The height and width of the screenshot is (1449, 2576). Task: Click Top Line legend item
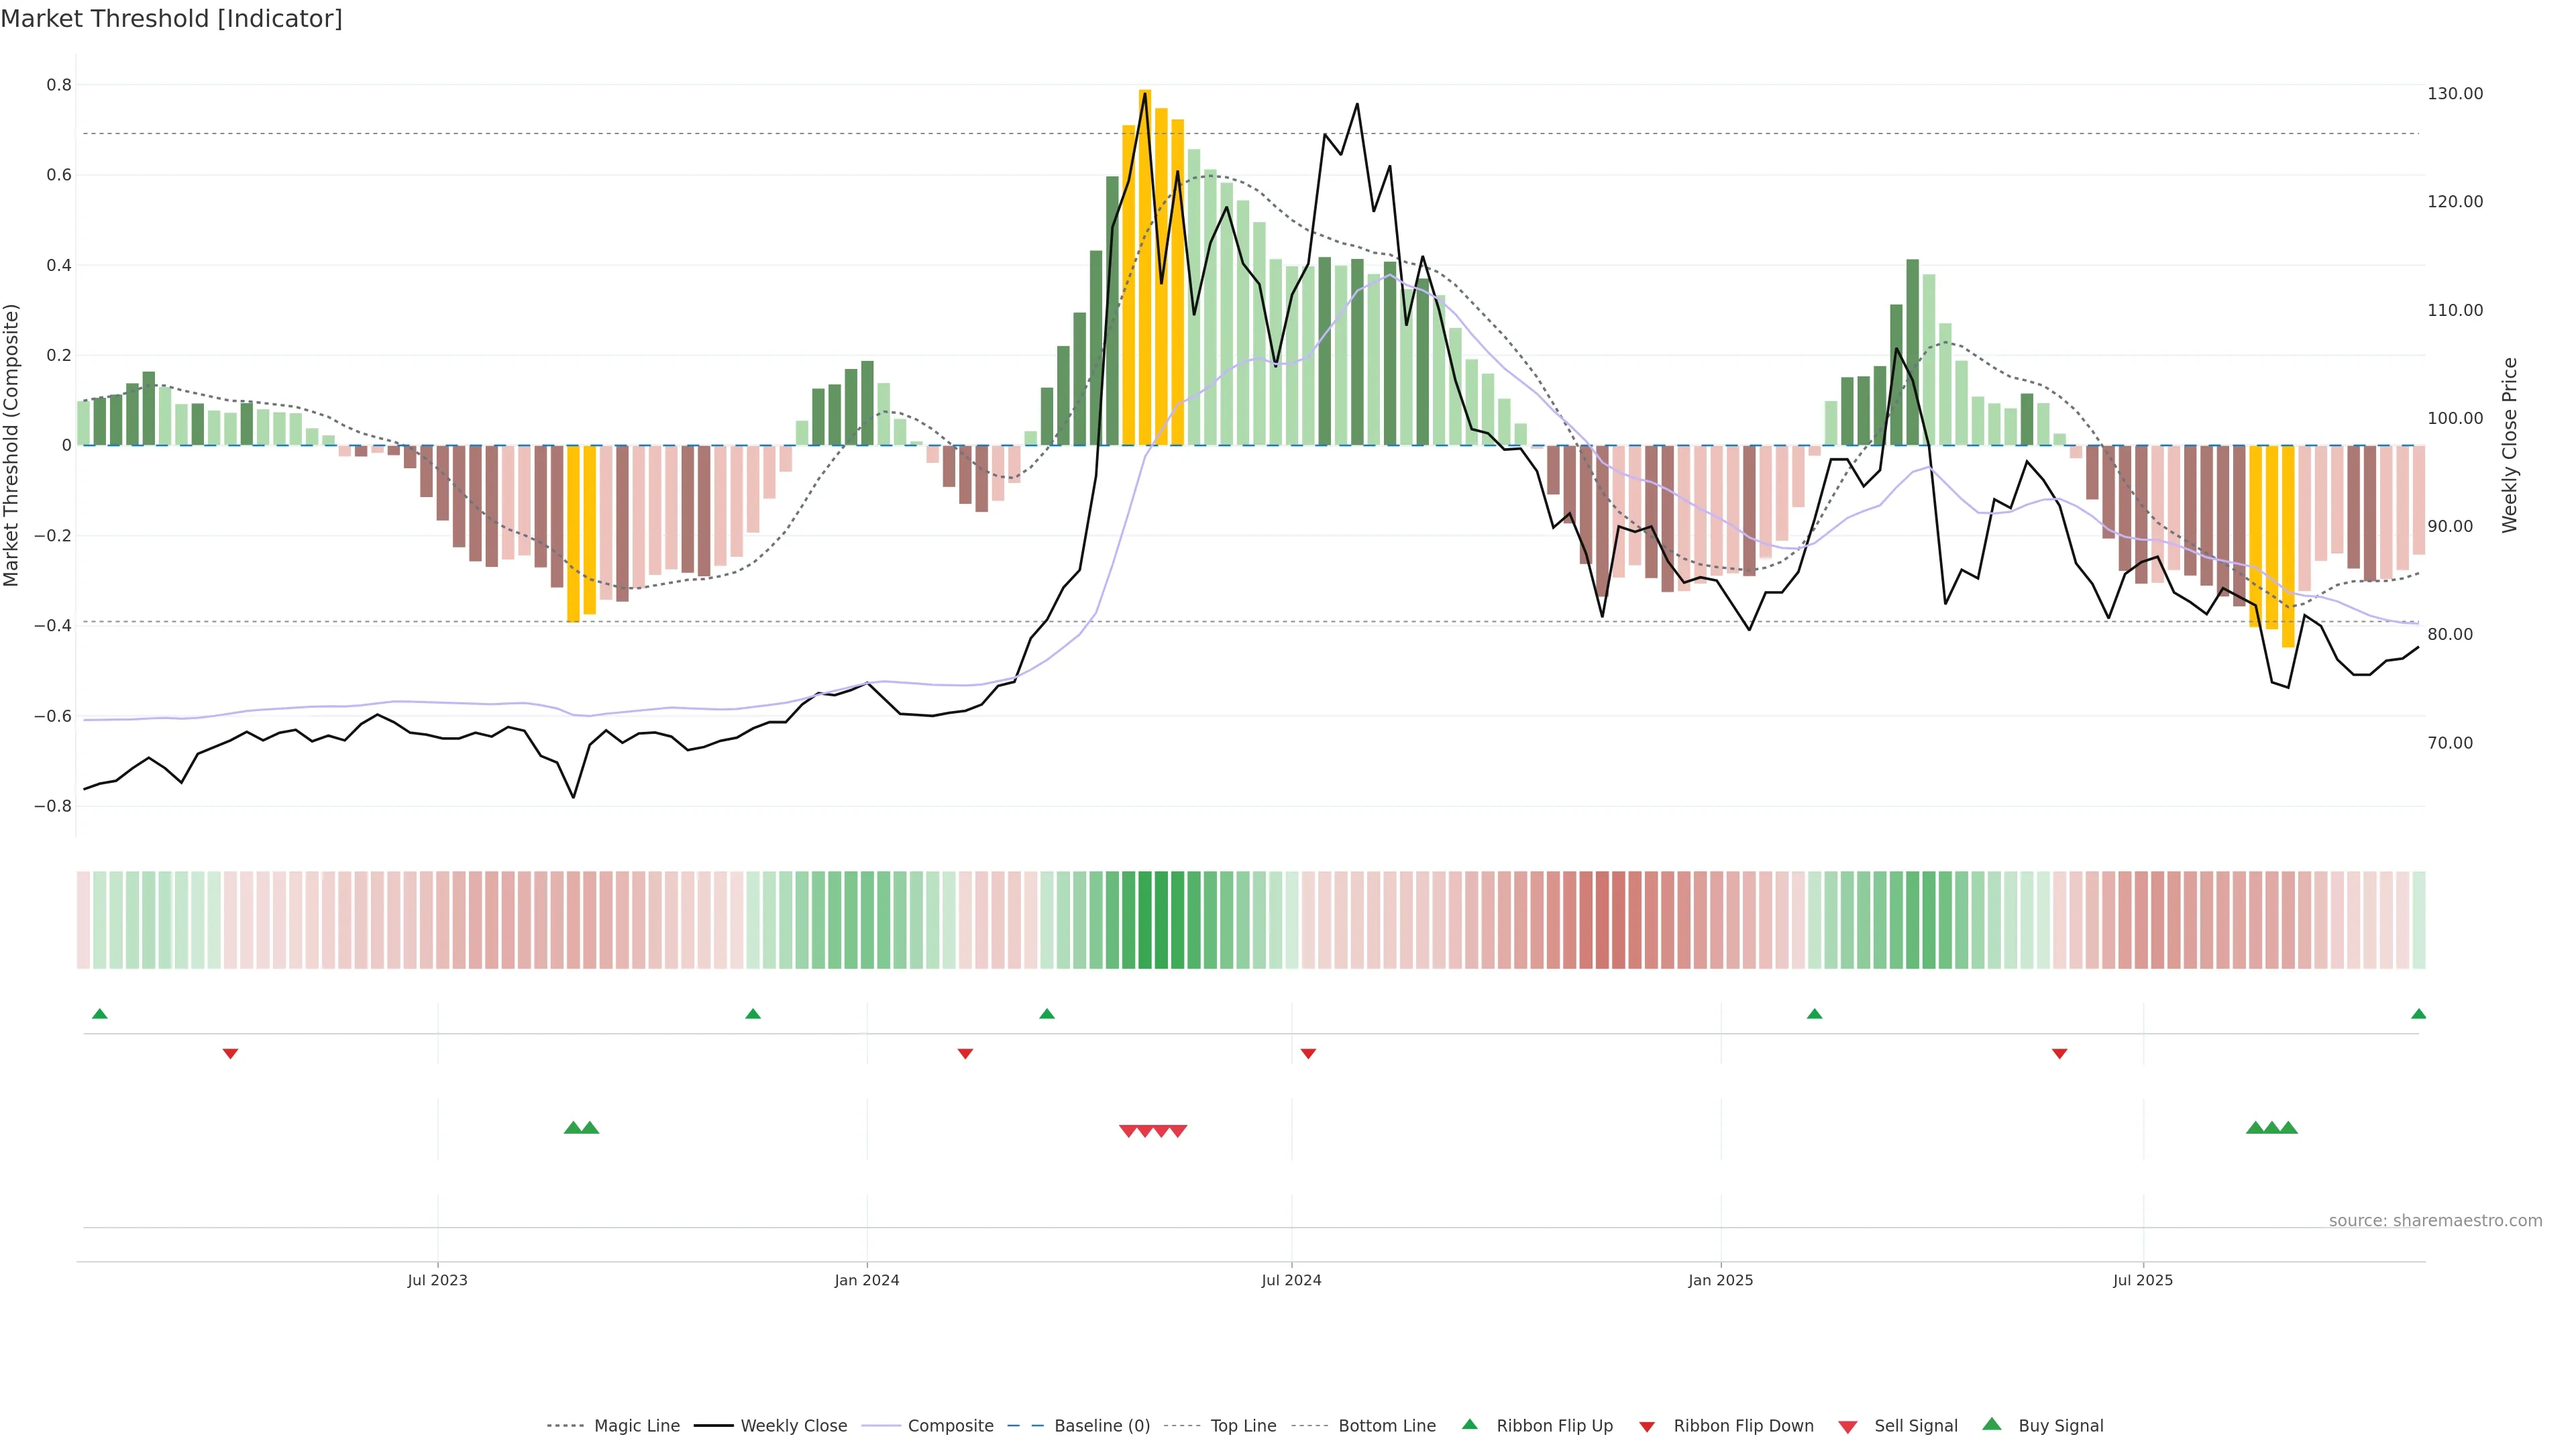[1243, 1426]
